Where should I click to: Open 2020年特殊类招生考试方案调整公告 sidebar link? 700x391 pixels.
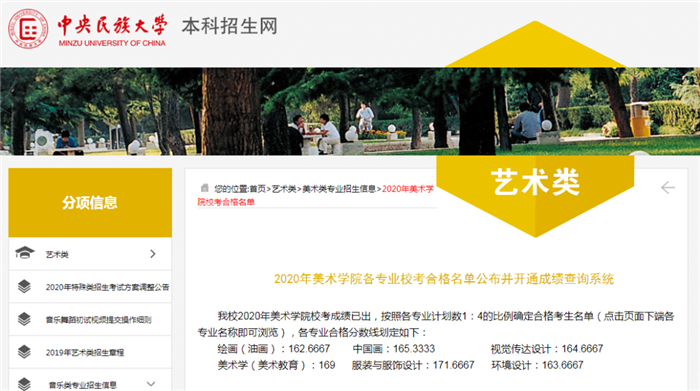point(107,287)
